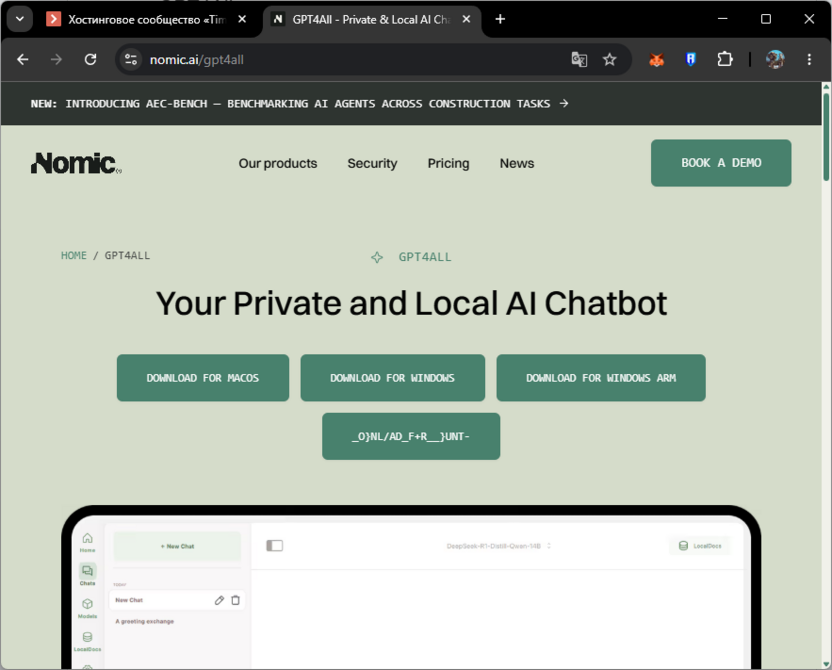Viewport: 832px width, 670px height.
Task: Select the 'New Chat' chat entry
Action: coord(177,600)
